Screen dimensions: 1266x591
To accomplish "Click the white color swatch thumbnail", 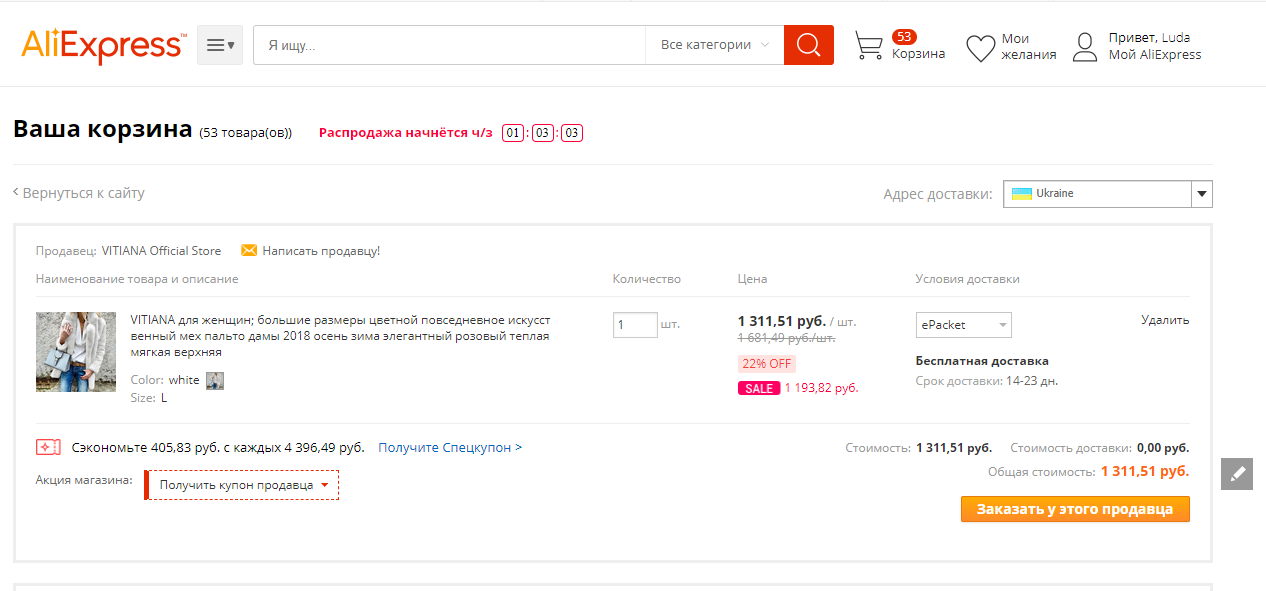I will pos(215,380).
